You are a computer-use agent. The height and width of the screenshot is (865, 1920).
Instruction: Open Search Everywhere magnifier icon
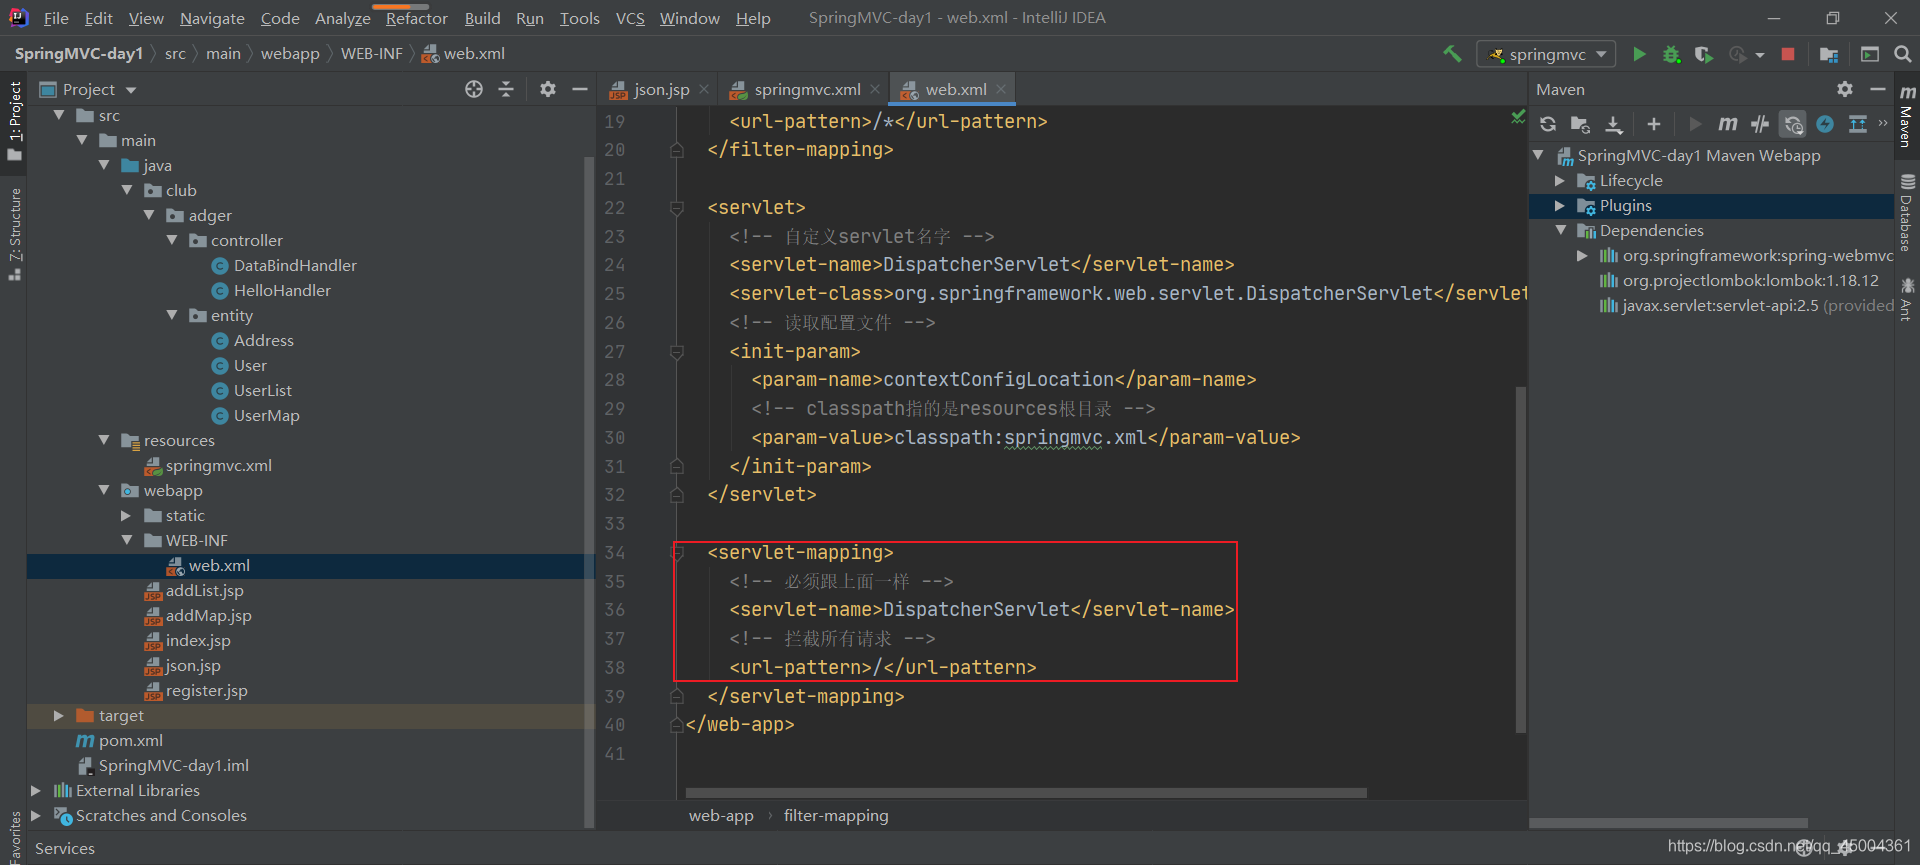pos(1902,54)
